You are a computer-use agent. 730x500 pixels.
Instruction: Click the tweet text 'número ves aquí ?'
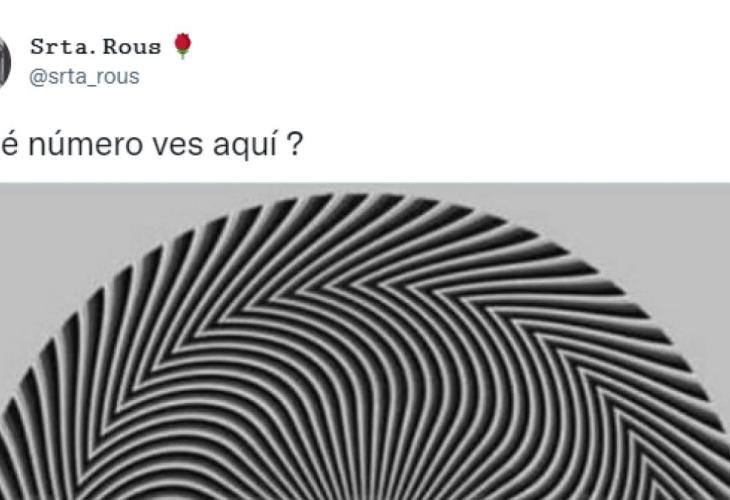(x=165, y=145)
